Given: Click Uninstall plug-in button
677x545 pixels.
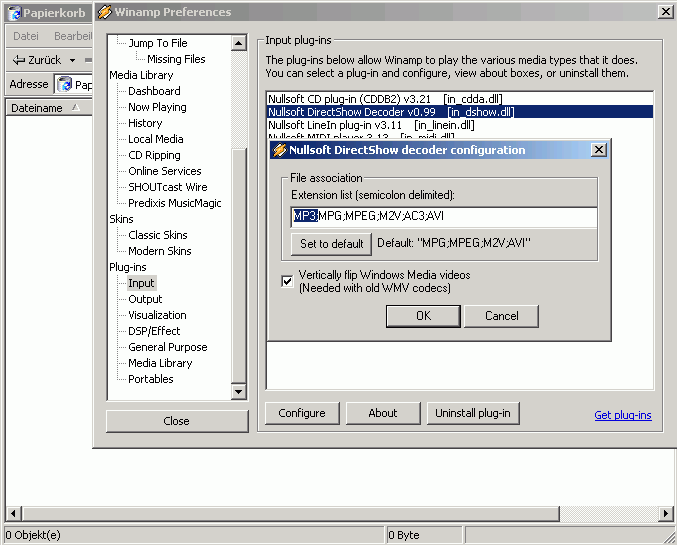Looking at the screenshot, I should [x=473, y=413].
